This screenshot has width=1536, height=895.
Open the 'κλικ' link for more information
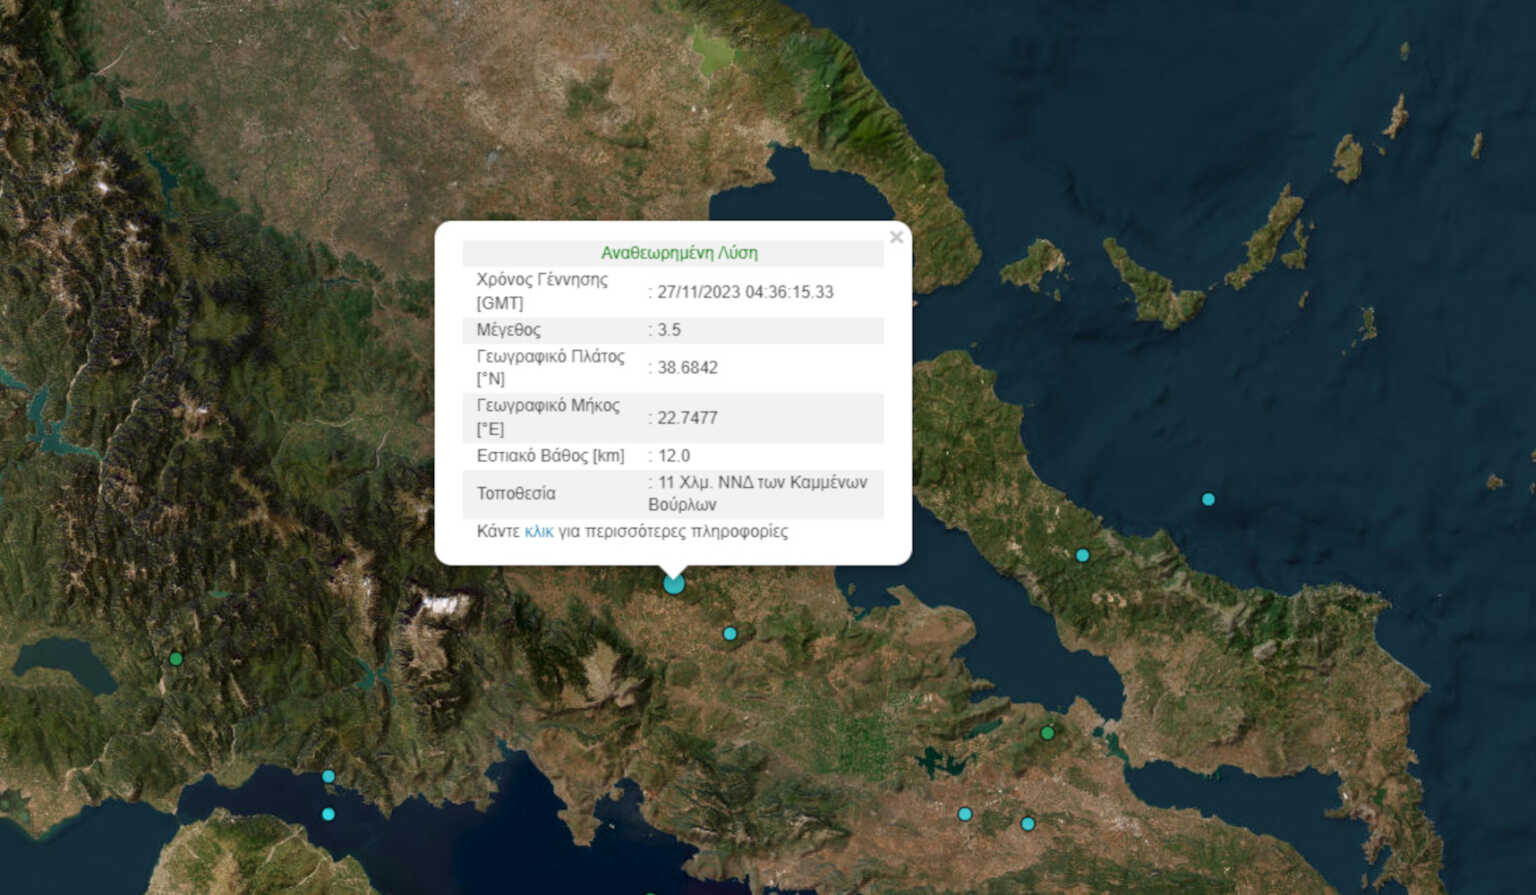[x=538, y=531]
